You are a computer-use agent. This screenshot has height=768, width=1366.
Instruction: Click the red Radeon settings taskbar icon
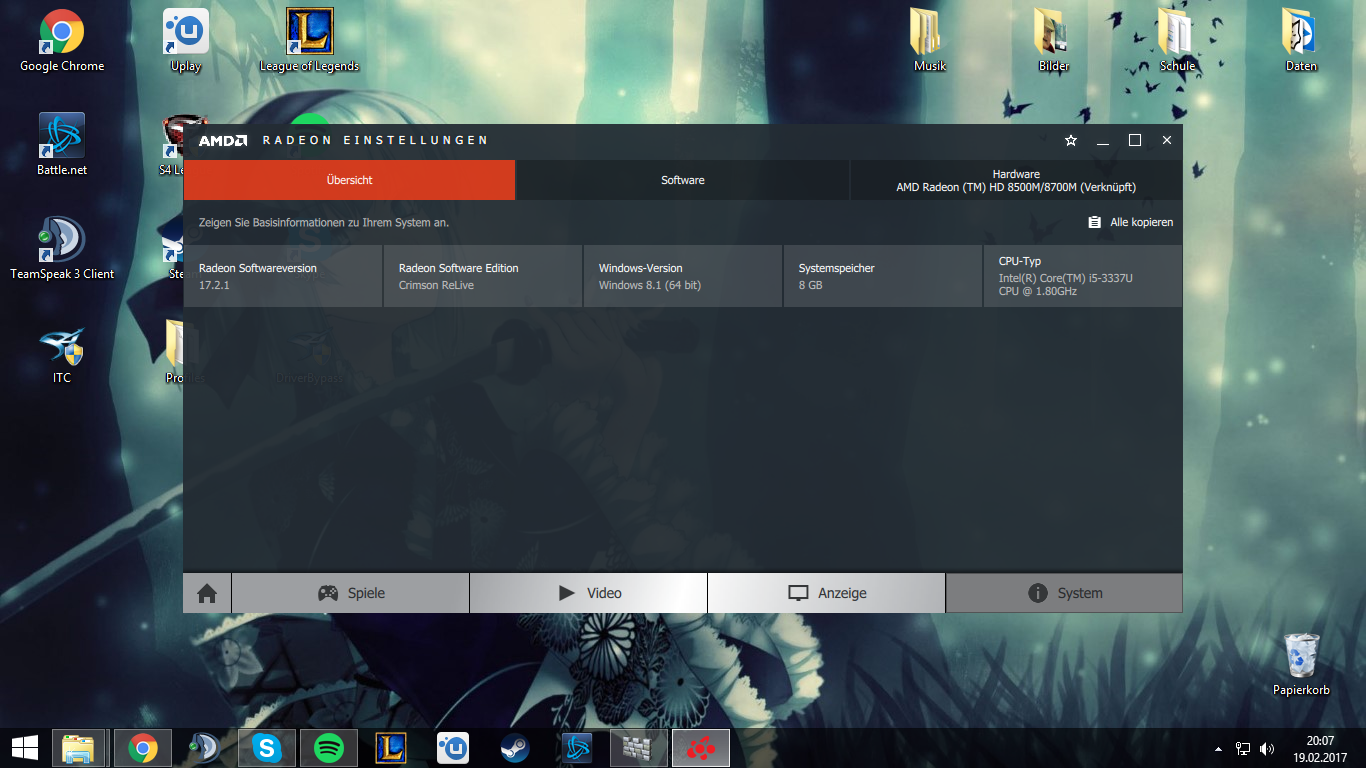click(x=701, y=748)
